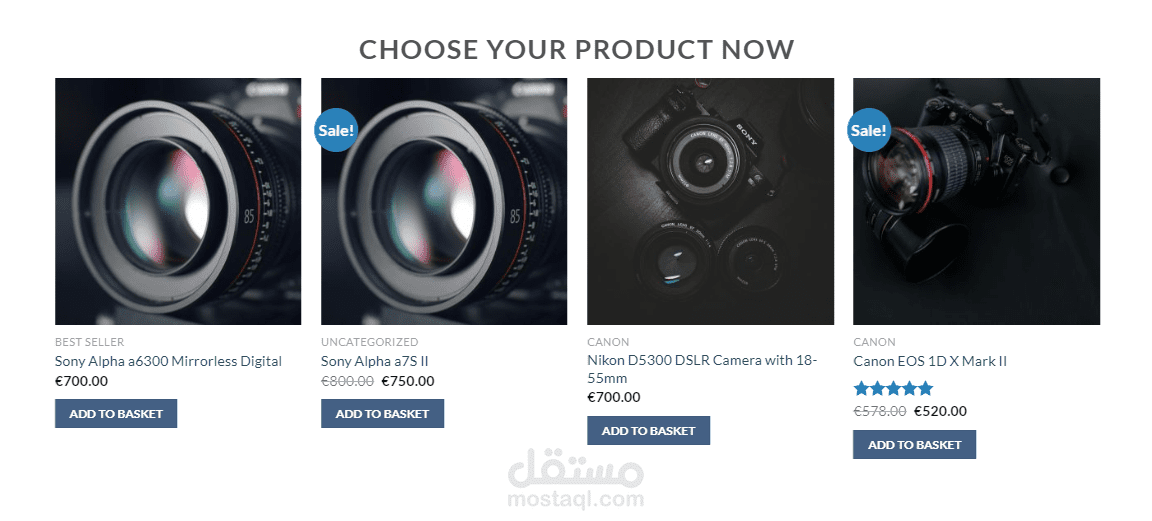Select the Best Seller category label

(90, 342)
